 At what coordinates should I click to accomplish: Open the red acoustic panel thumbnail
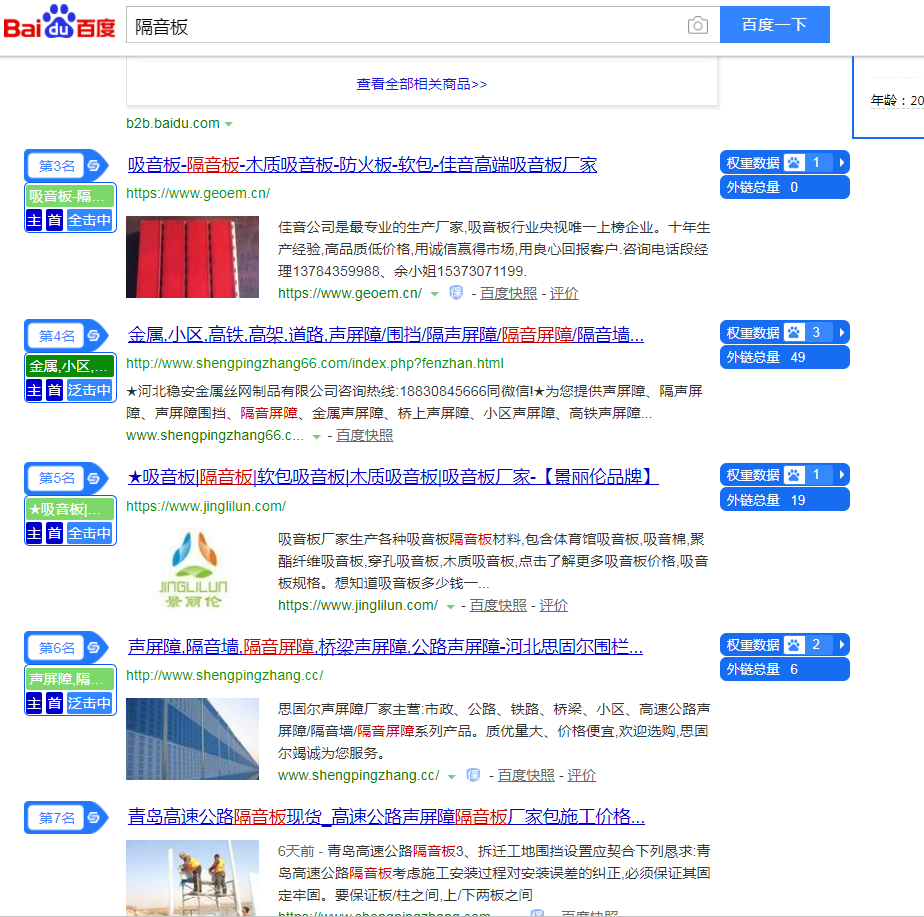click(x=192, y=257)
